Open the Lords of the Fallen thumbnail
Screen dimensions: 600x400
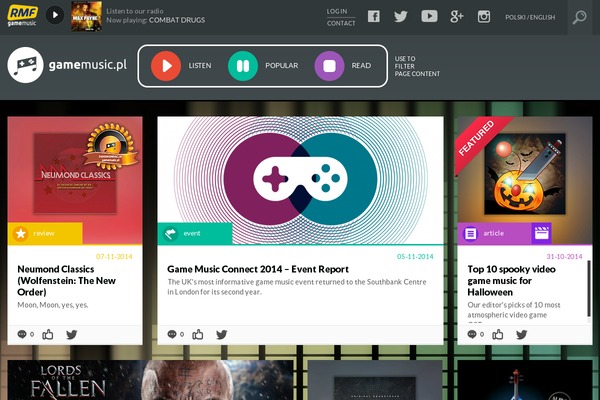click(x=75, y=382)
